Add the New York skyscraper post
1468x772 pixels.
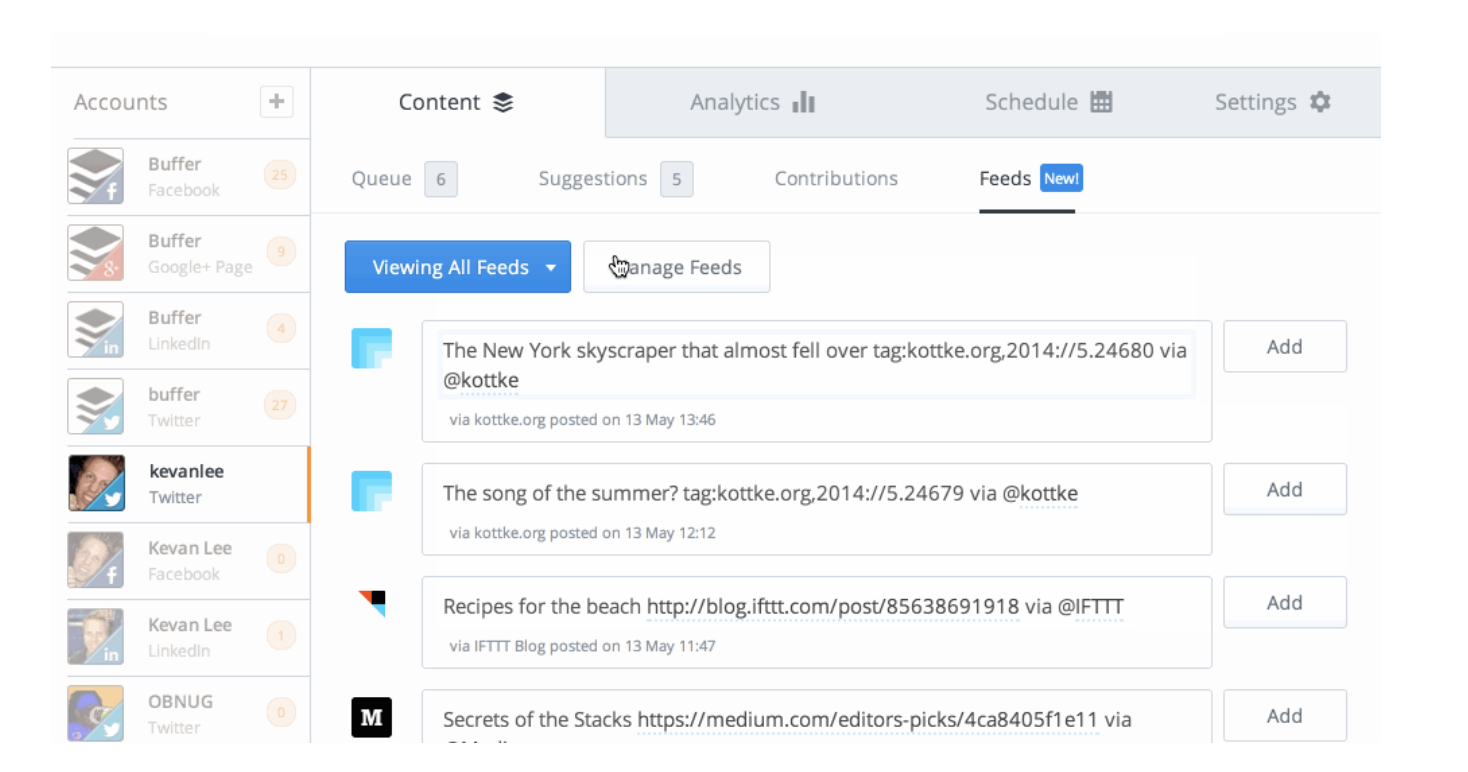pyautogui.click(x=1285, y=347)
